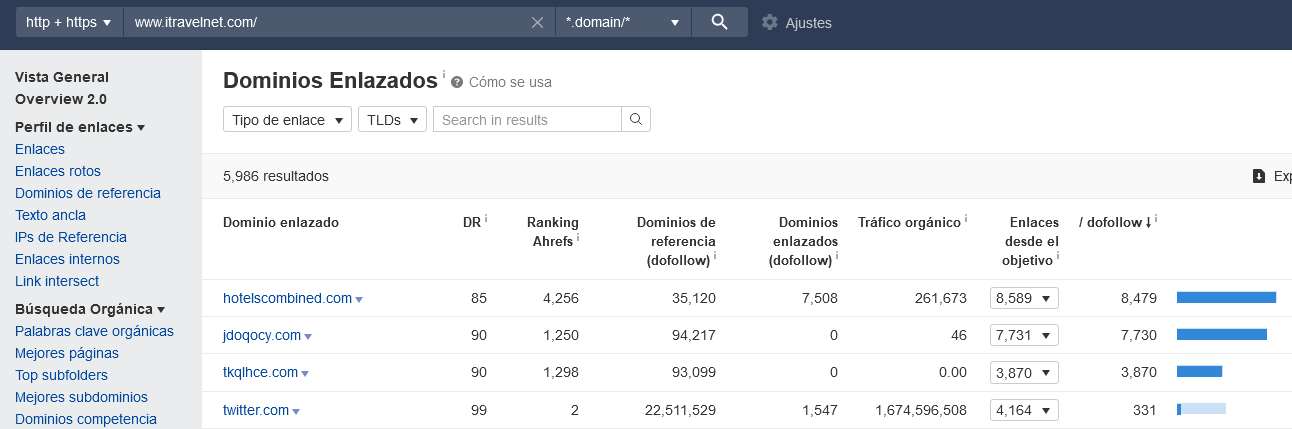The width and height of the screenshot is (1292, 429).
Task: Click info icon next to Ranking Ahrefs
Action: (578, 240)
